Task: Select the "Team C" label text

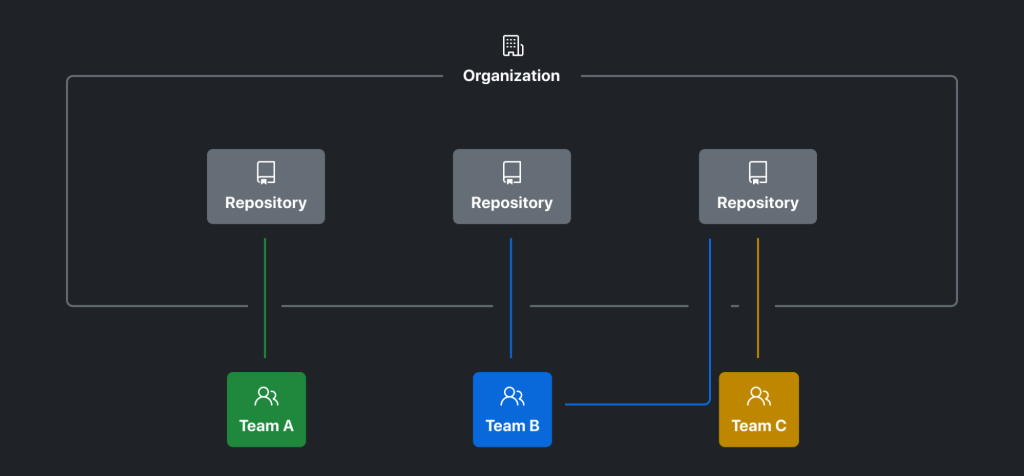Action: (759, 426)
